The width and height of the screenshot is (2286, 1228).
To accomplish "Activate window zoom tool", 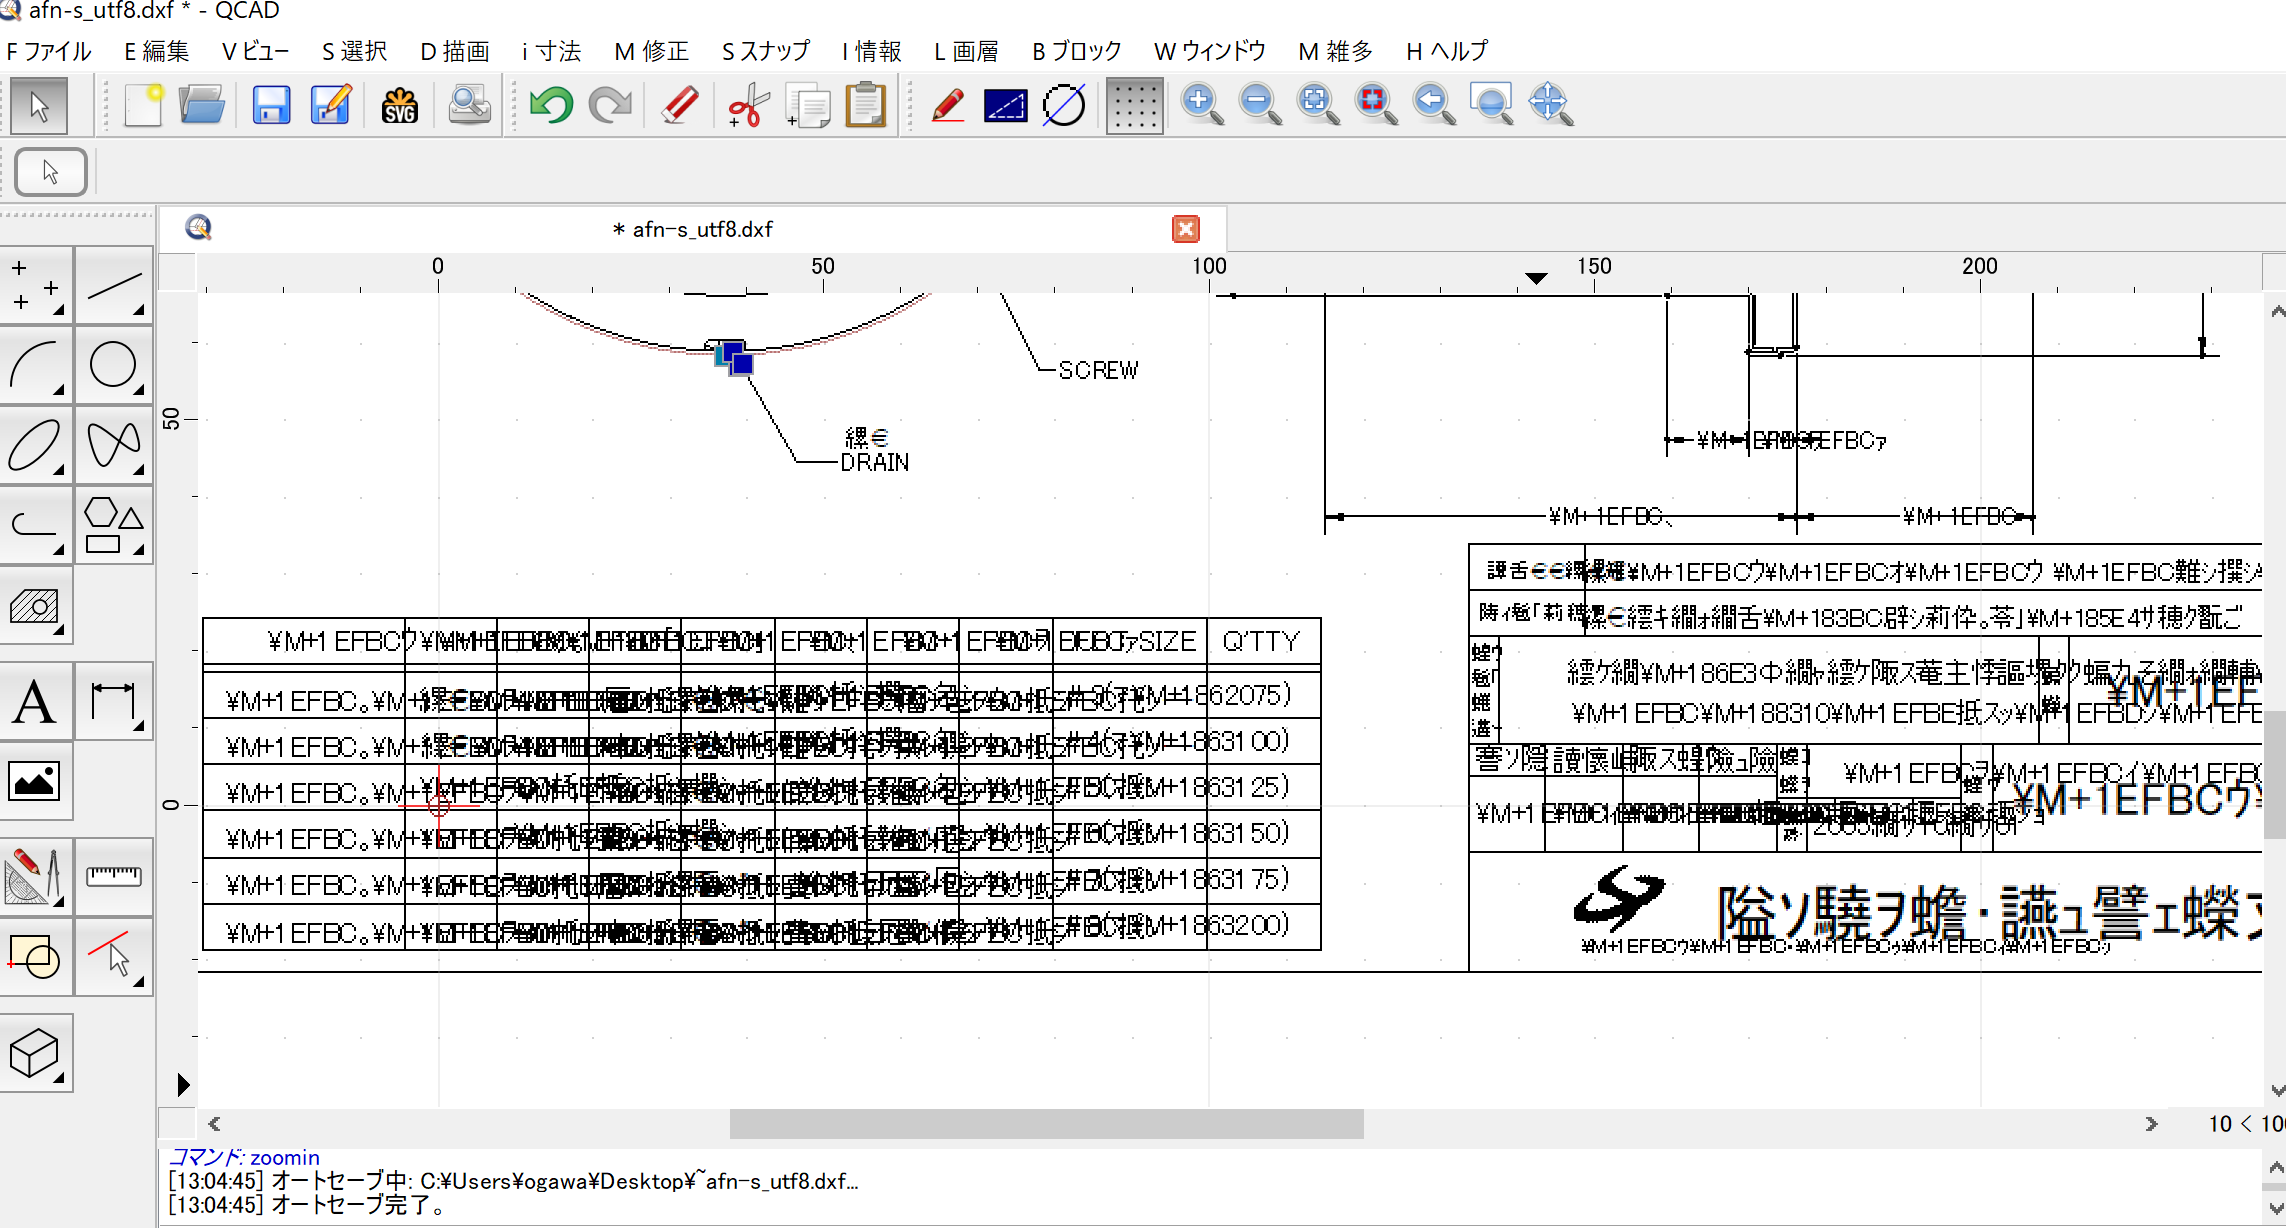I will click(1492, 105).
